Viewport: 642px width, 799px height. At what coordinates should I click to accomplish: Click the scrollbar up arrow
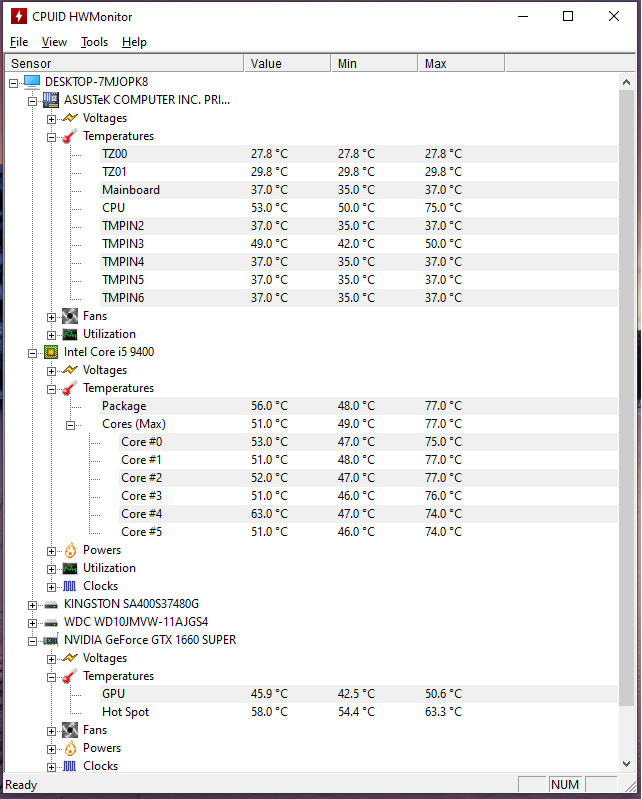[x=627, y=82]
